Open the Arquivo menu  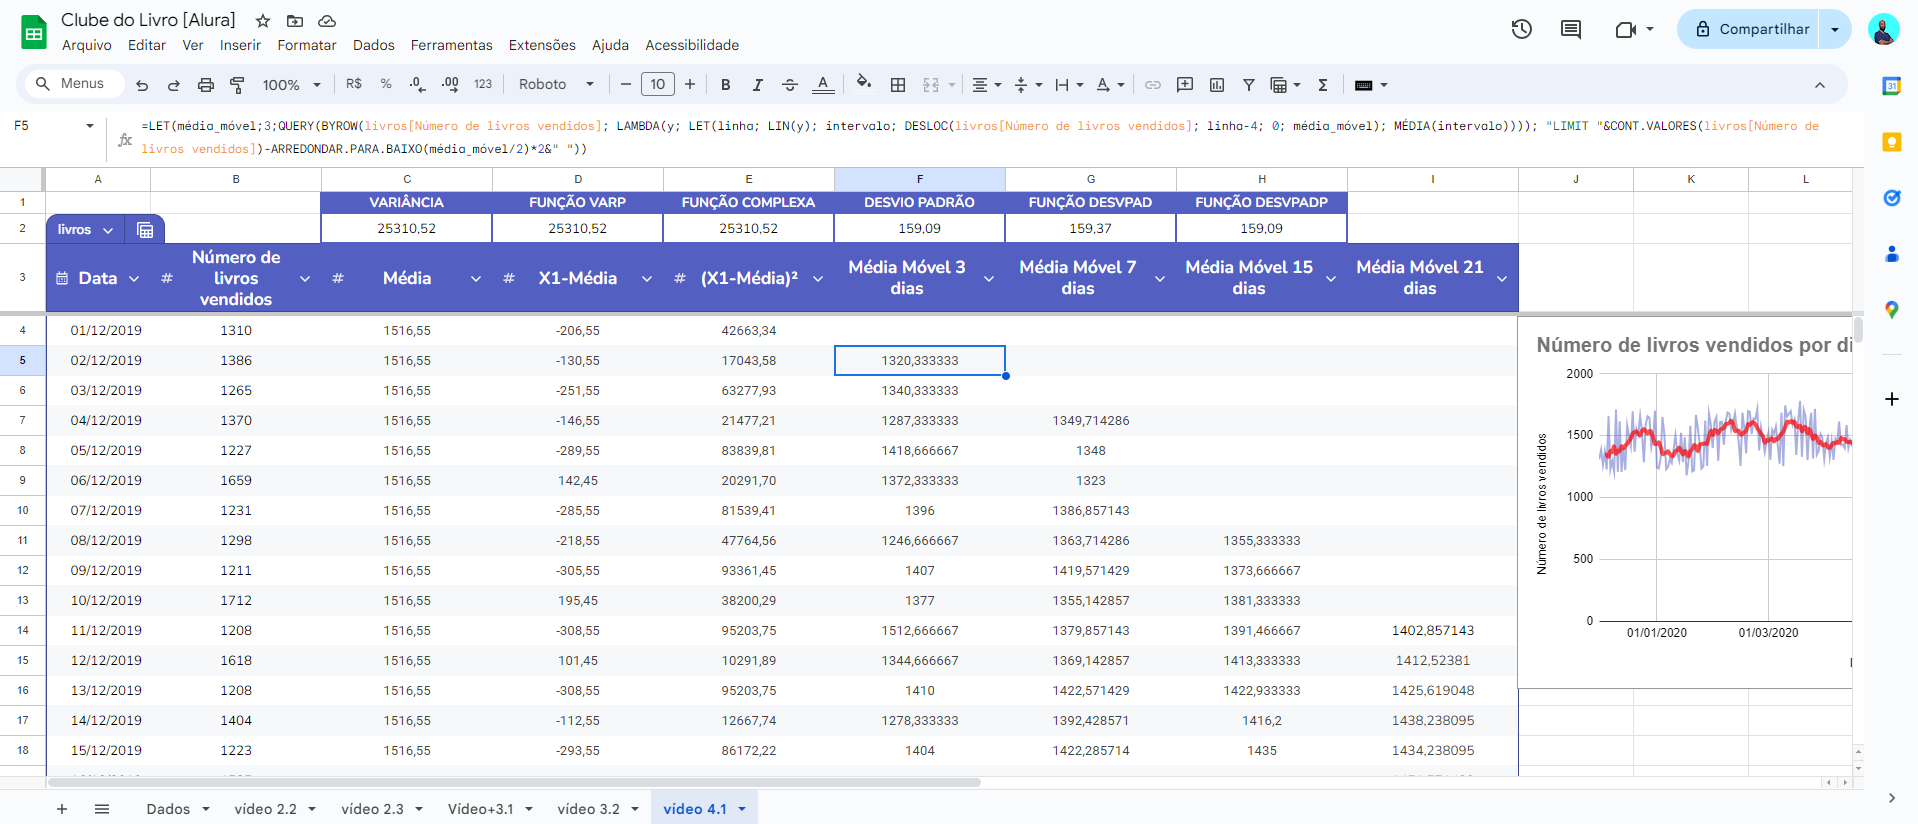point(87,45)
